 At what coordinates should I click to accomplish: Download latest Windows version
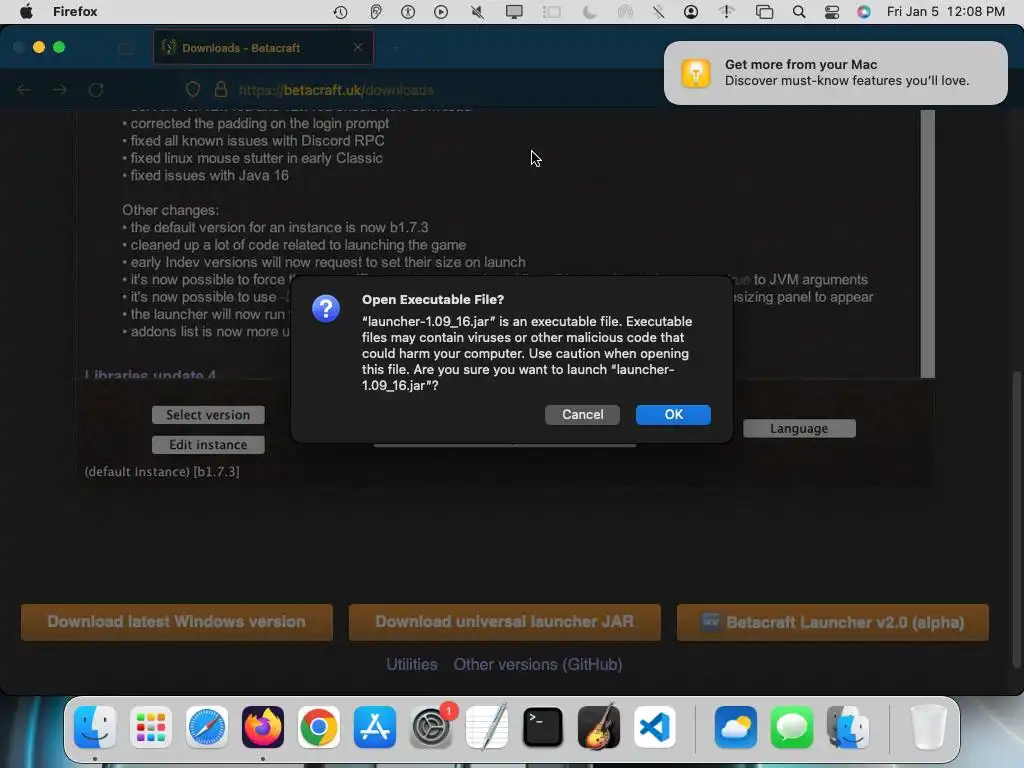click(176, 622)
